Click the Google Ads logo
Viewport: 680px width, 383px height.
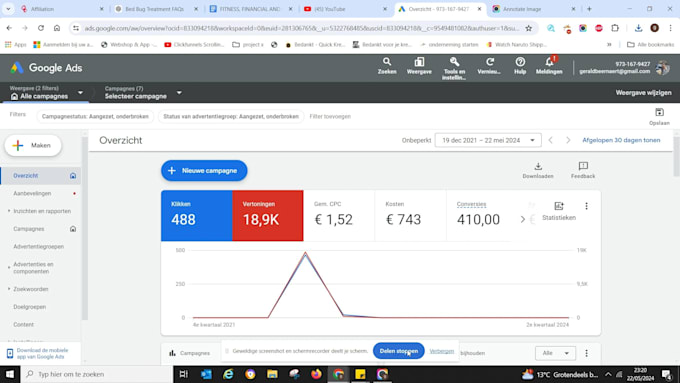pos(46,68)
